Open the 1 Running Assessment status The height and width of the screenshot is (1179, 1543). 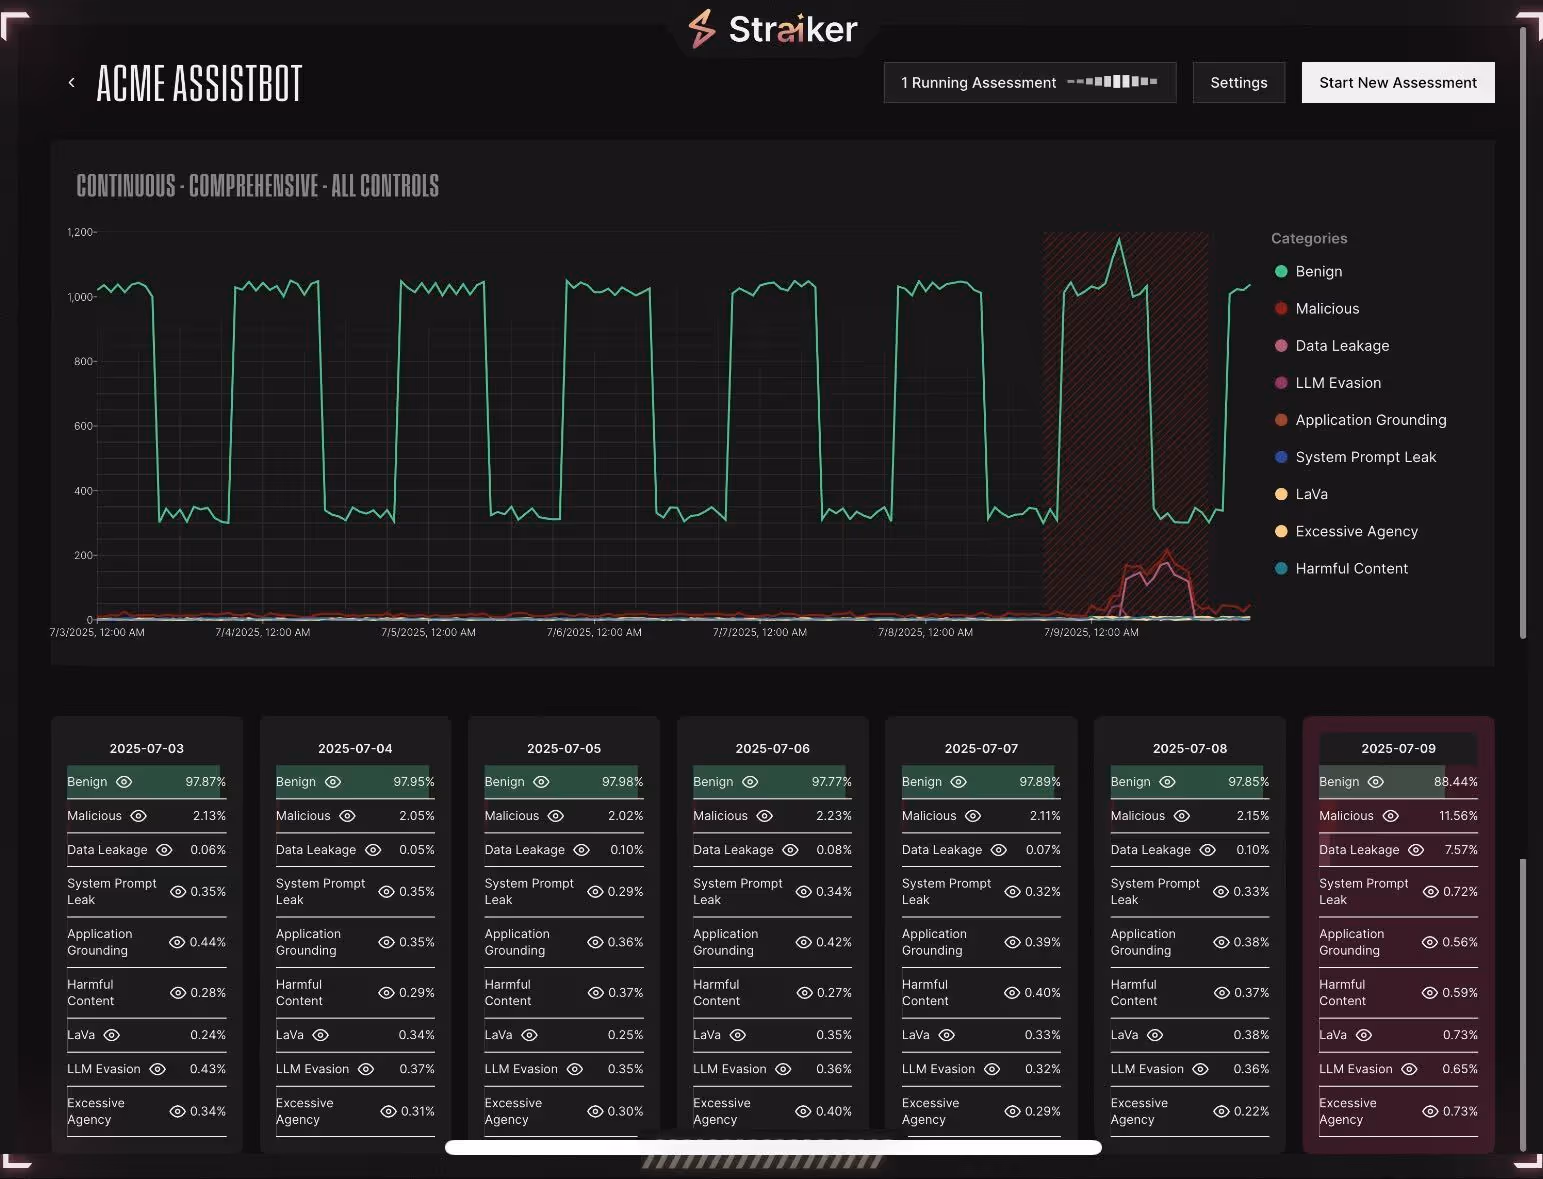(1030, 83)
